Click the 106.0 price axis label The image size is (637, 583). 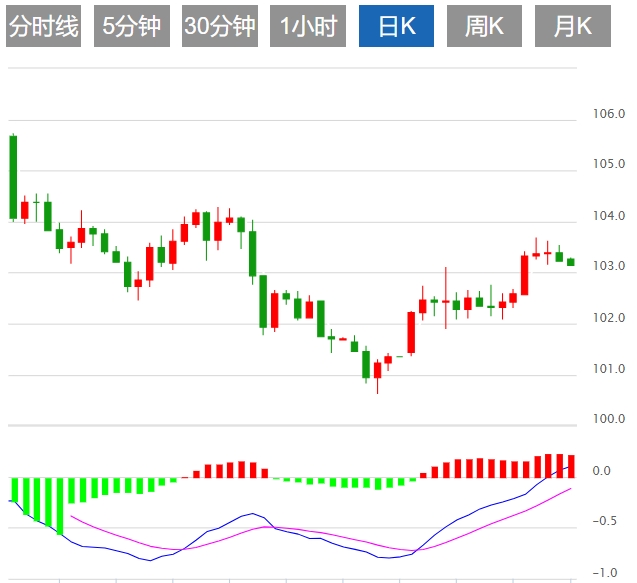(x=609, y=114)
